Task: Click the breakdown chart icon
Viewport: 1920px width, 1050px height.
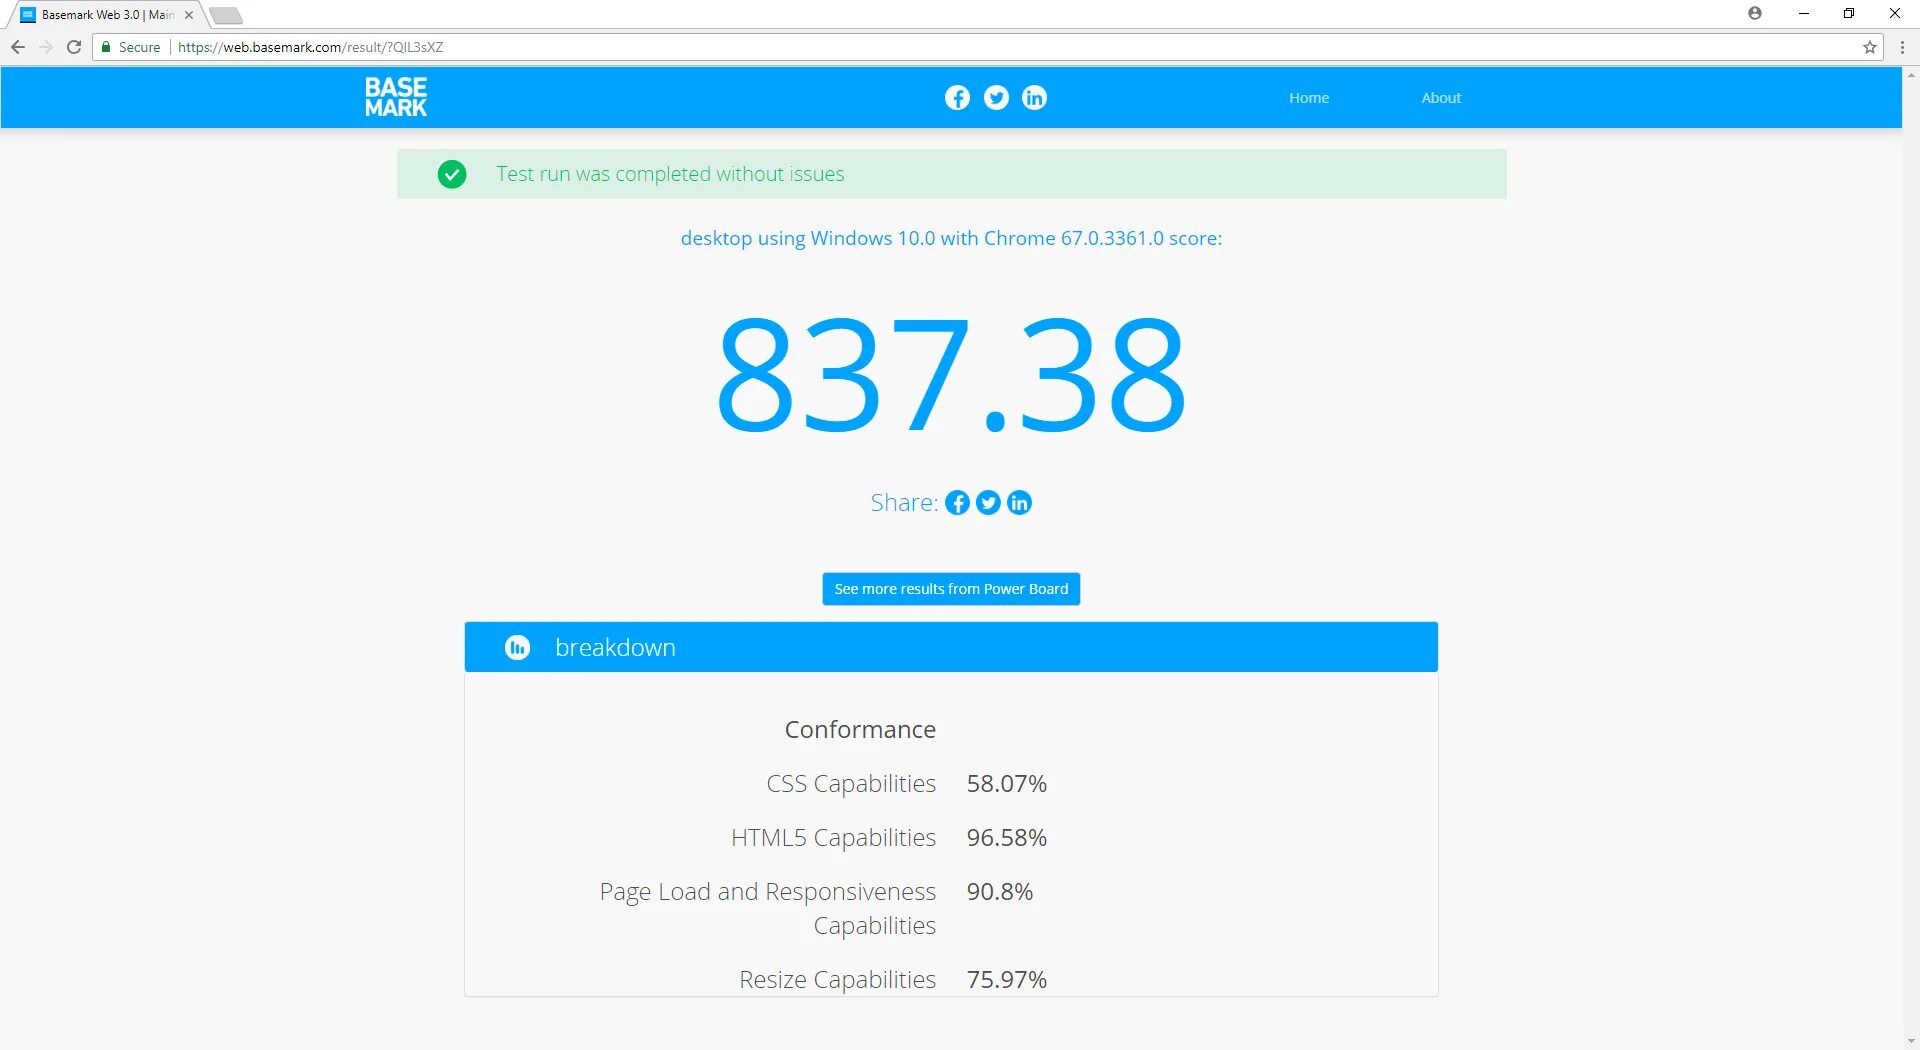Action: (517, 647)
